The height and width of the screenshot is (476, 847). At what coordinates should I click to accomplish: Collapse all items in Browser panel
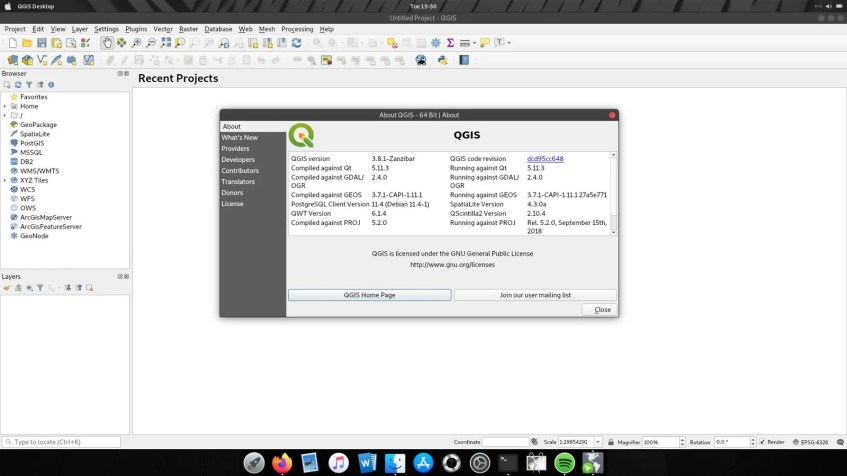[40, 85]
